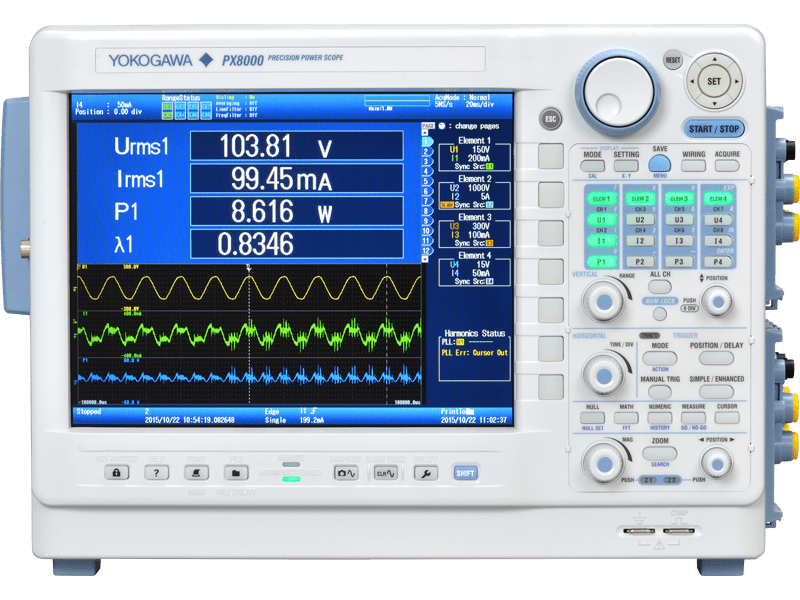Click the Urms1 value 103.81 V
This screenshot has height=600, width=800.
point(297,146)
